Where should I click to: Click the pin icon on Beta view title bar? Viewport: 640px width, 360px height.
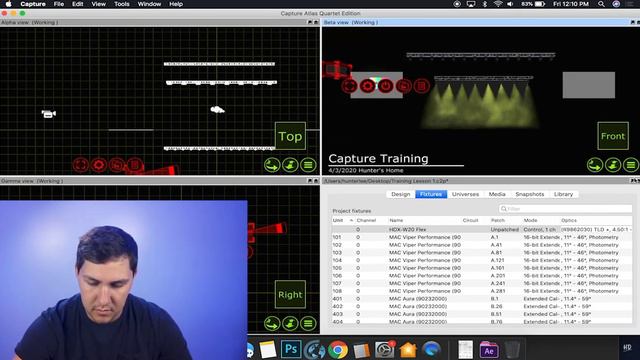tap(632, 22)
